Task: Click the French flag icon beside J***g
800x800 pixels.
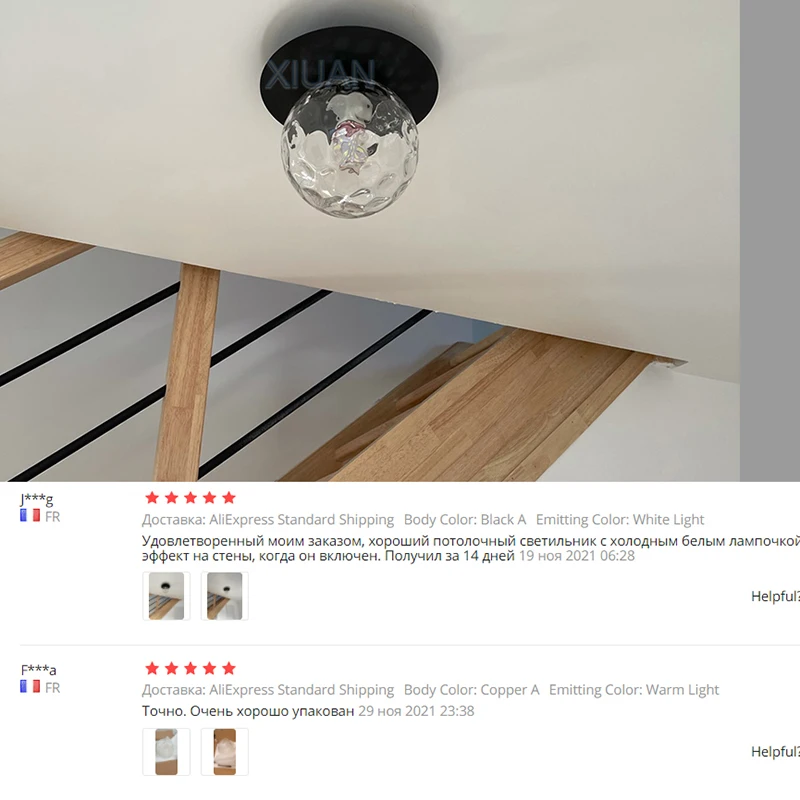Action: (30, 515)
